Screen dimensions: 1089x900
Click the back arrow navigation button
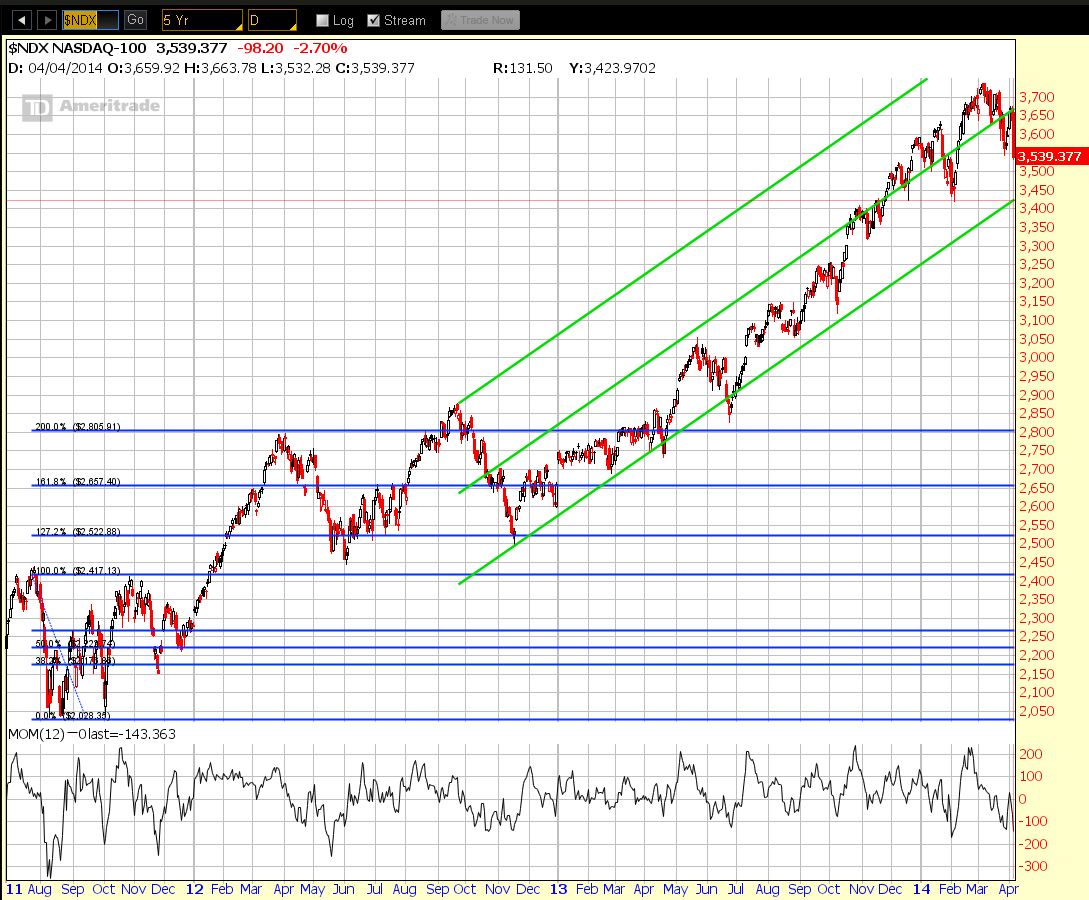tap(22, 20)
